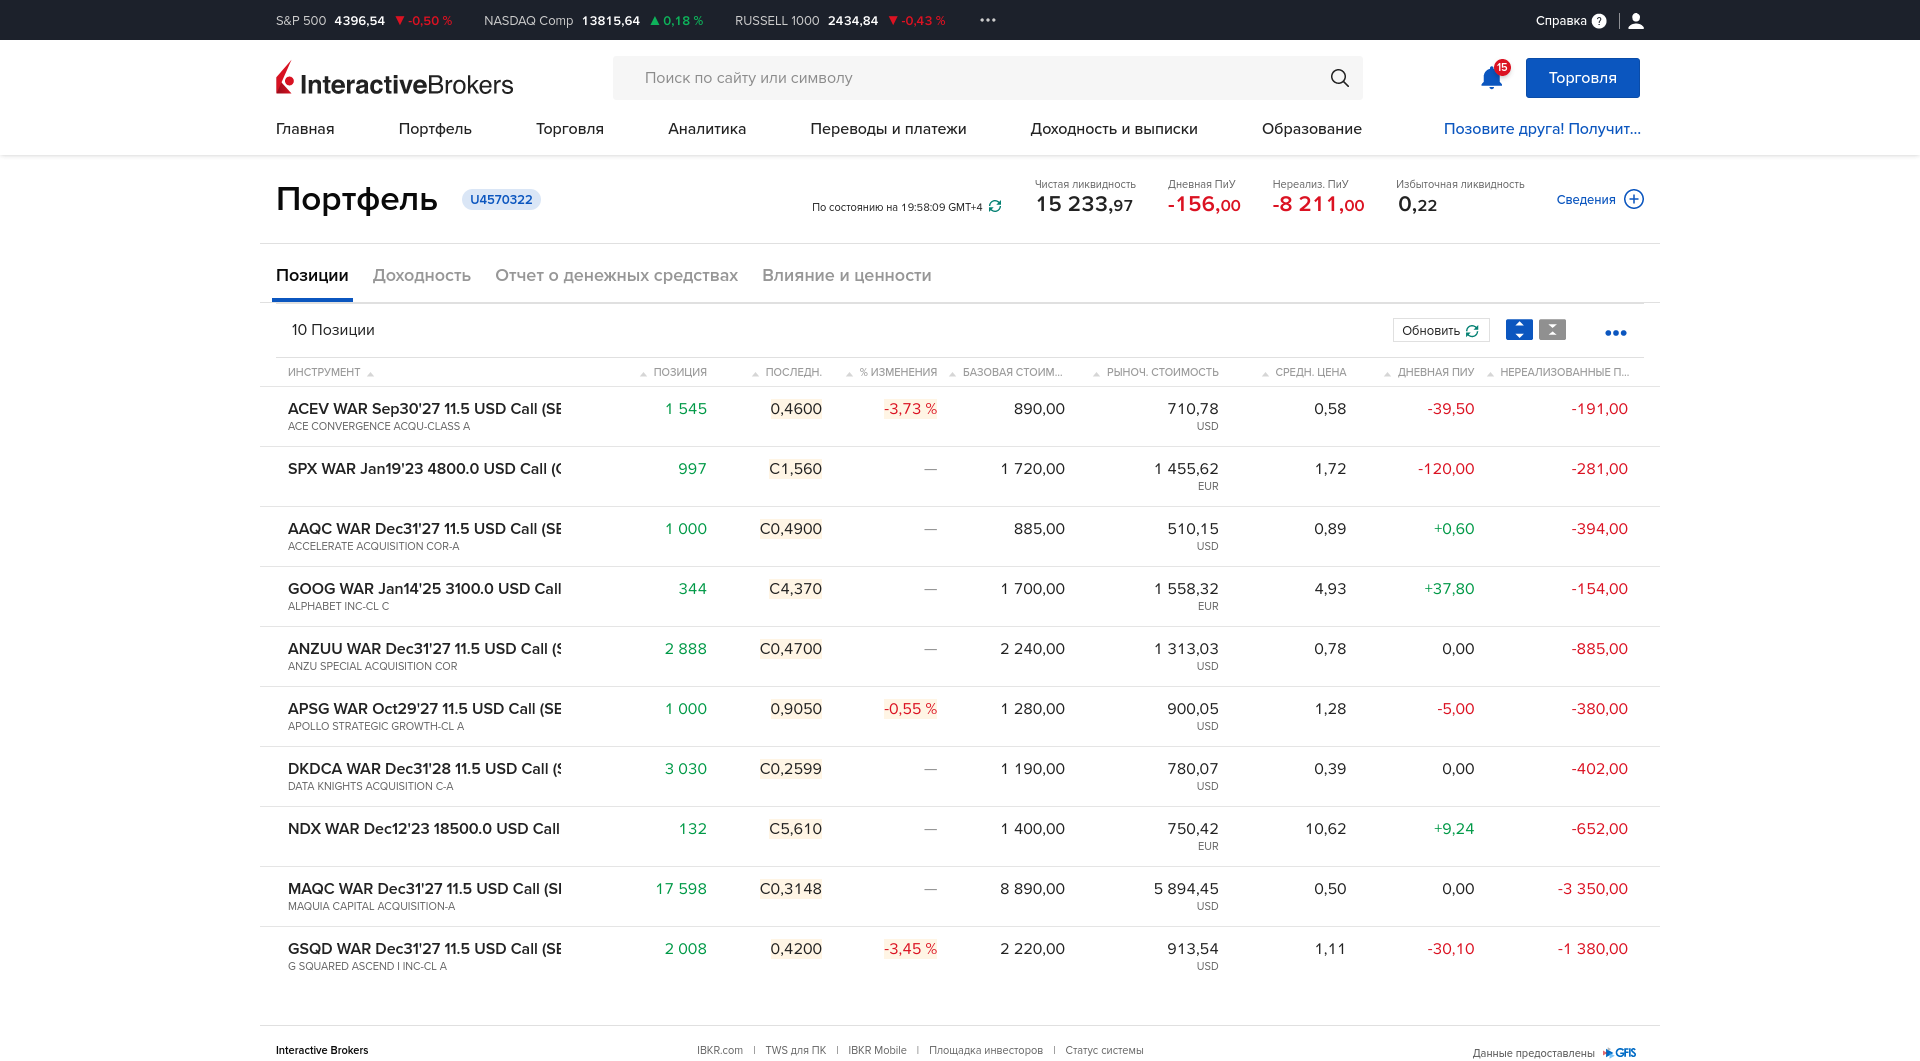
Task: Click the notification bell icon
Action: 1491,78
